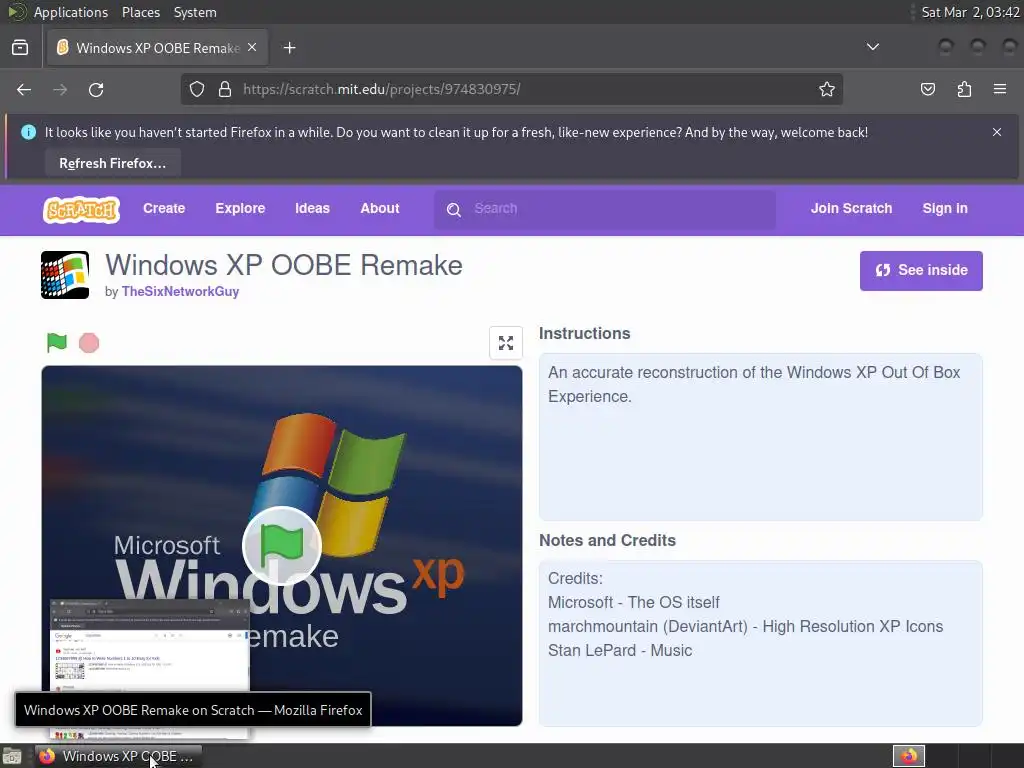1024x768 pixels.
Task: Click the 'Microsoft - The OS itself' credits line
Action: coord(633,602)
